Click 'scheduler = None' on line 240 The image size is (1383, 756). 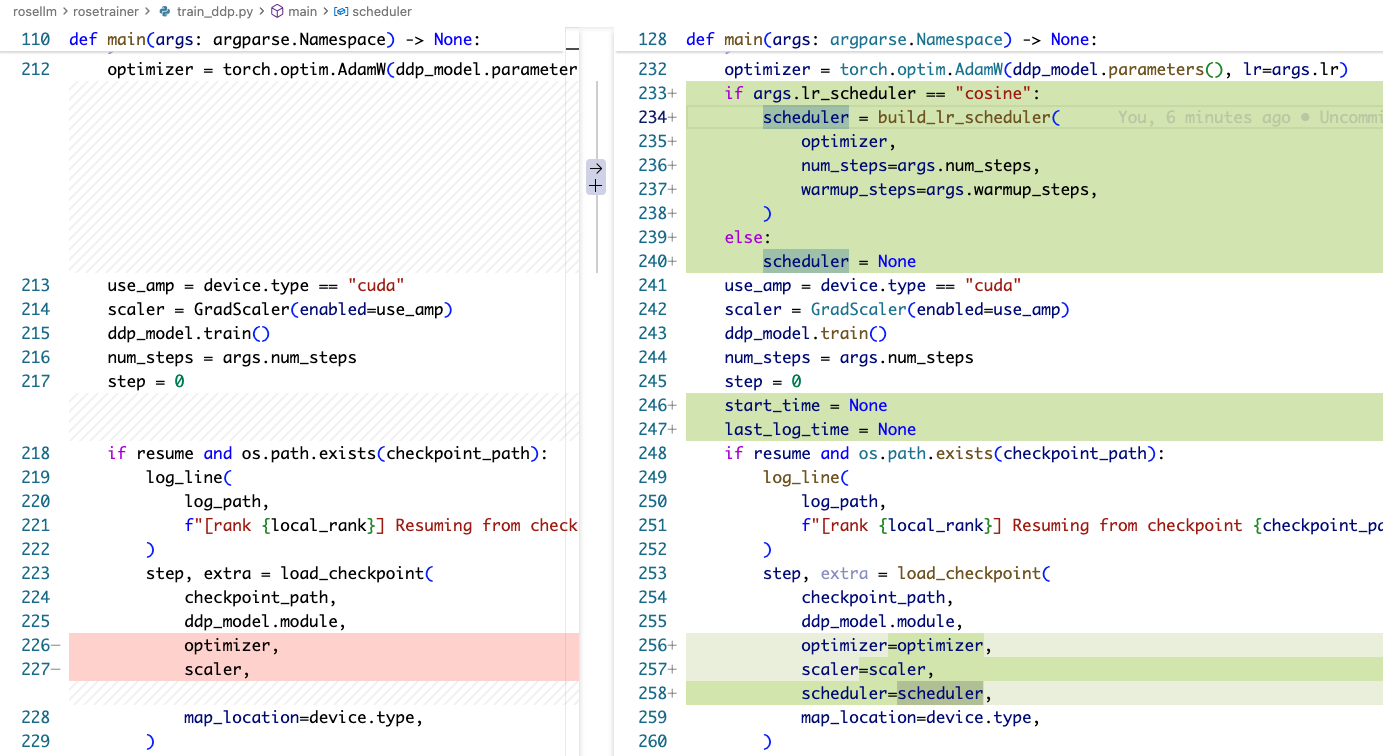point(839,261)
